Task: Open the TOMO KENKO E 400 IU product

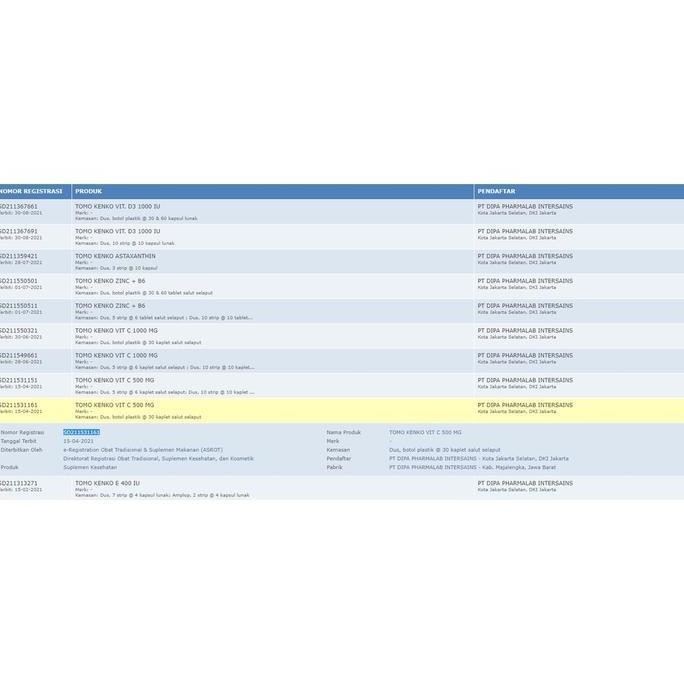Action: tap(107, 483)
